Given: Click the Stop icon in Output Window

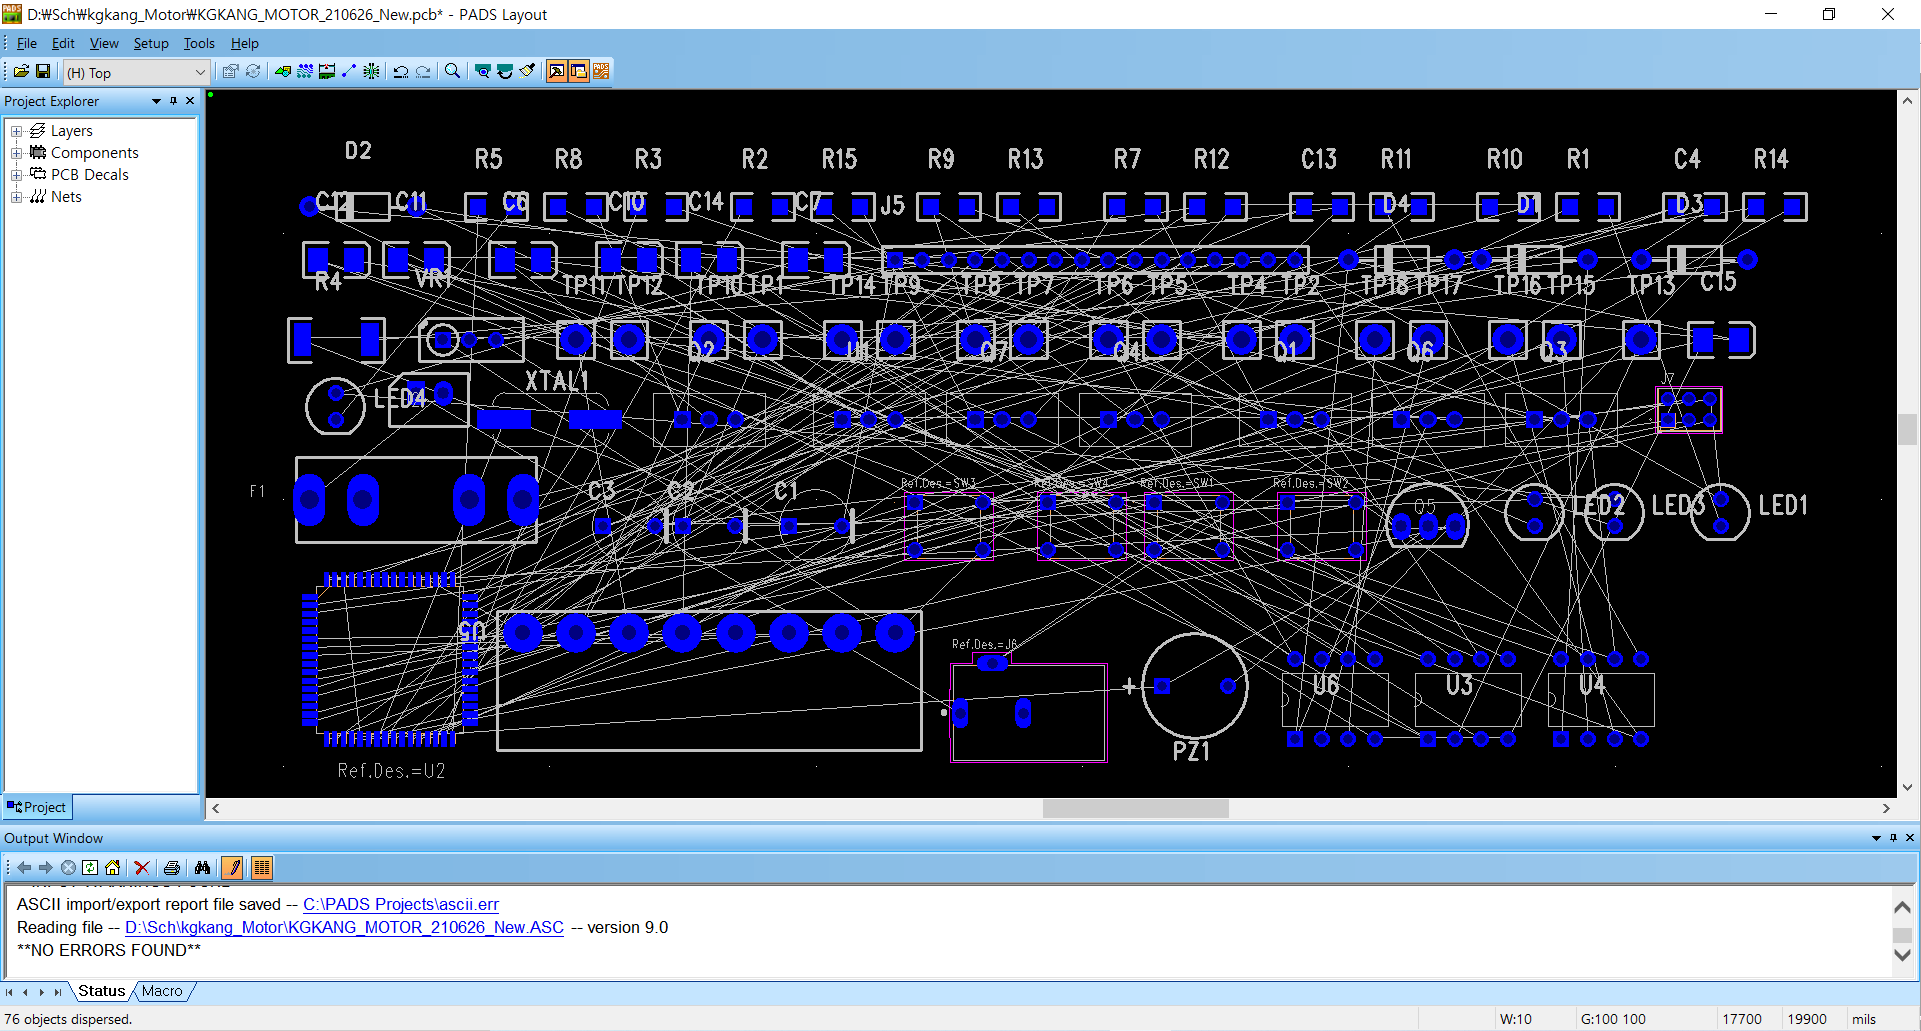Looking at the screenshot, I should (x=68, y=868).
